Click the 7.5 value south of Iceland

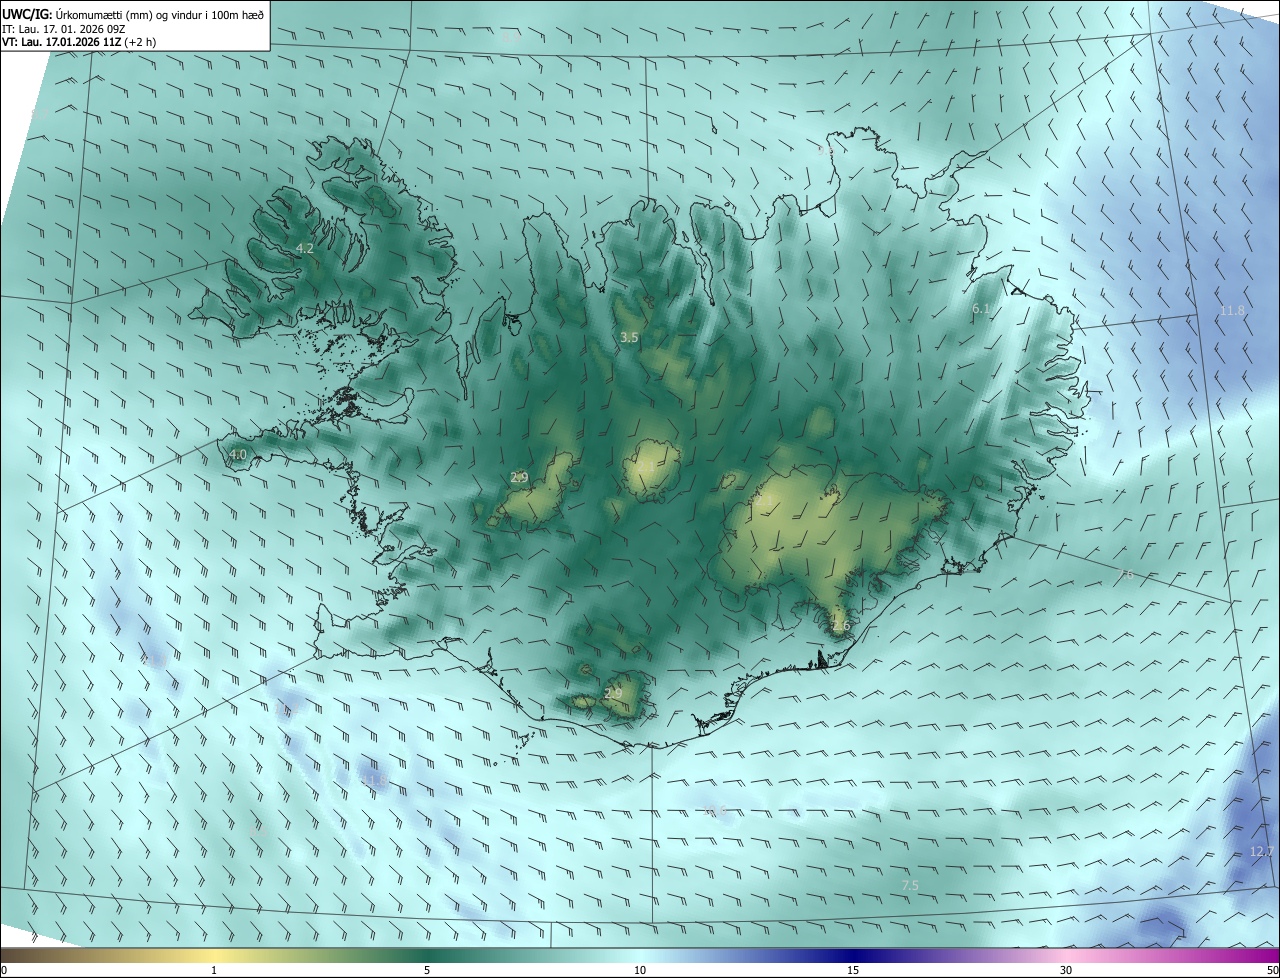point(910,886)
